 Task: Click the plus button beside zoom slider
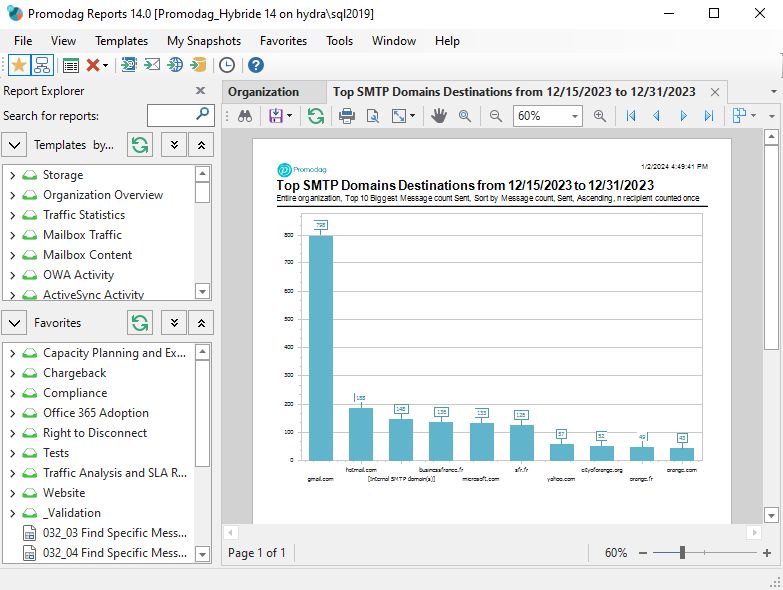(x=767, y=553)
